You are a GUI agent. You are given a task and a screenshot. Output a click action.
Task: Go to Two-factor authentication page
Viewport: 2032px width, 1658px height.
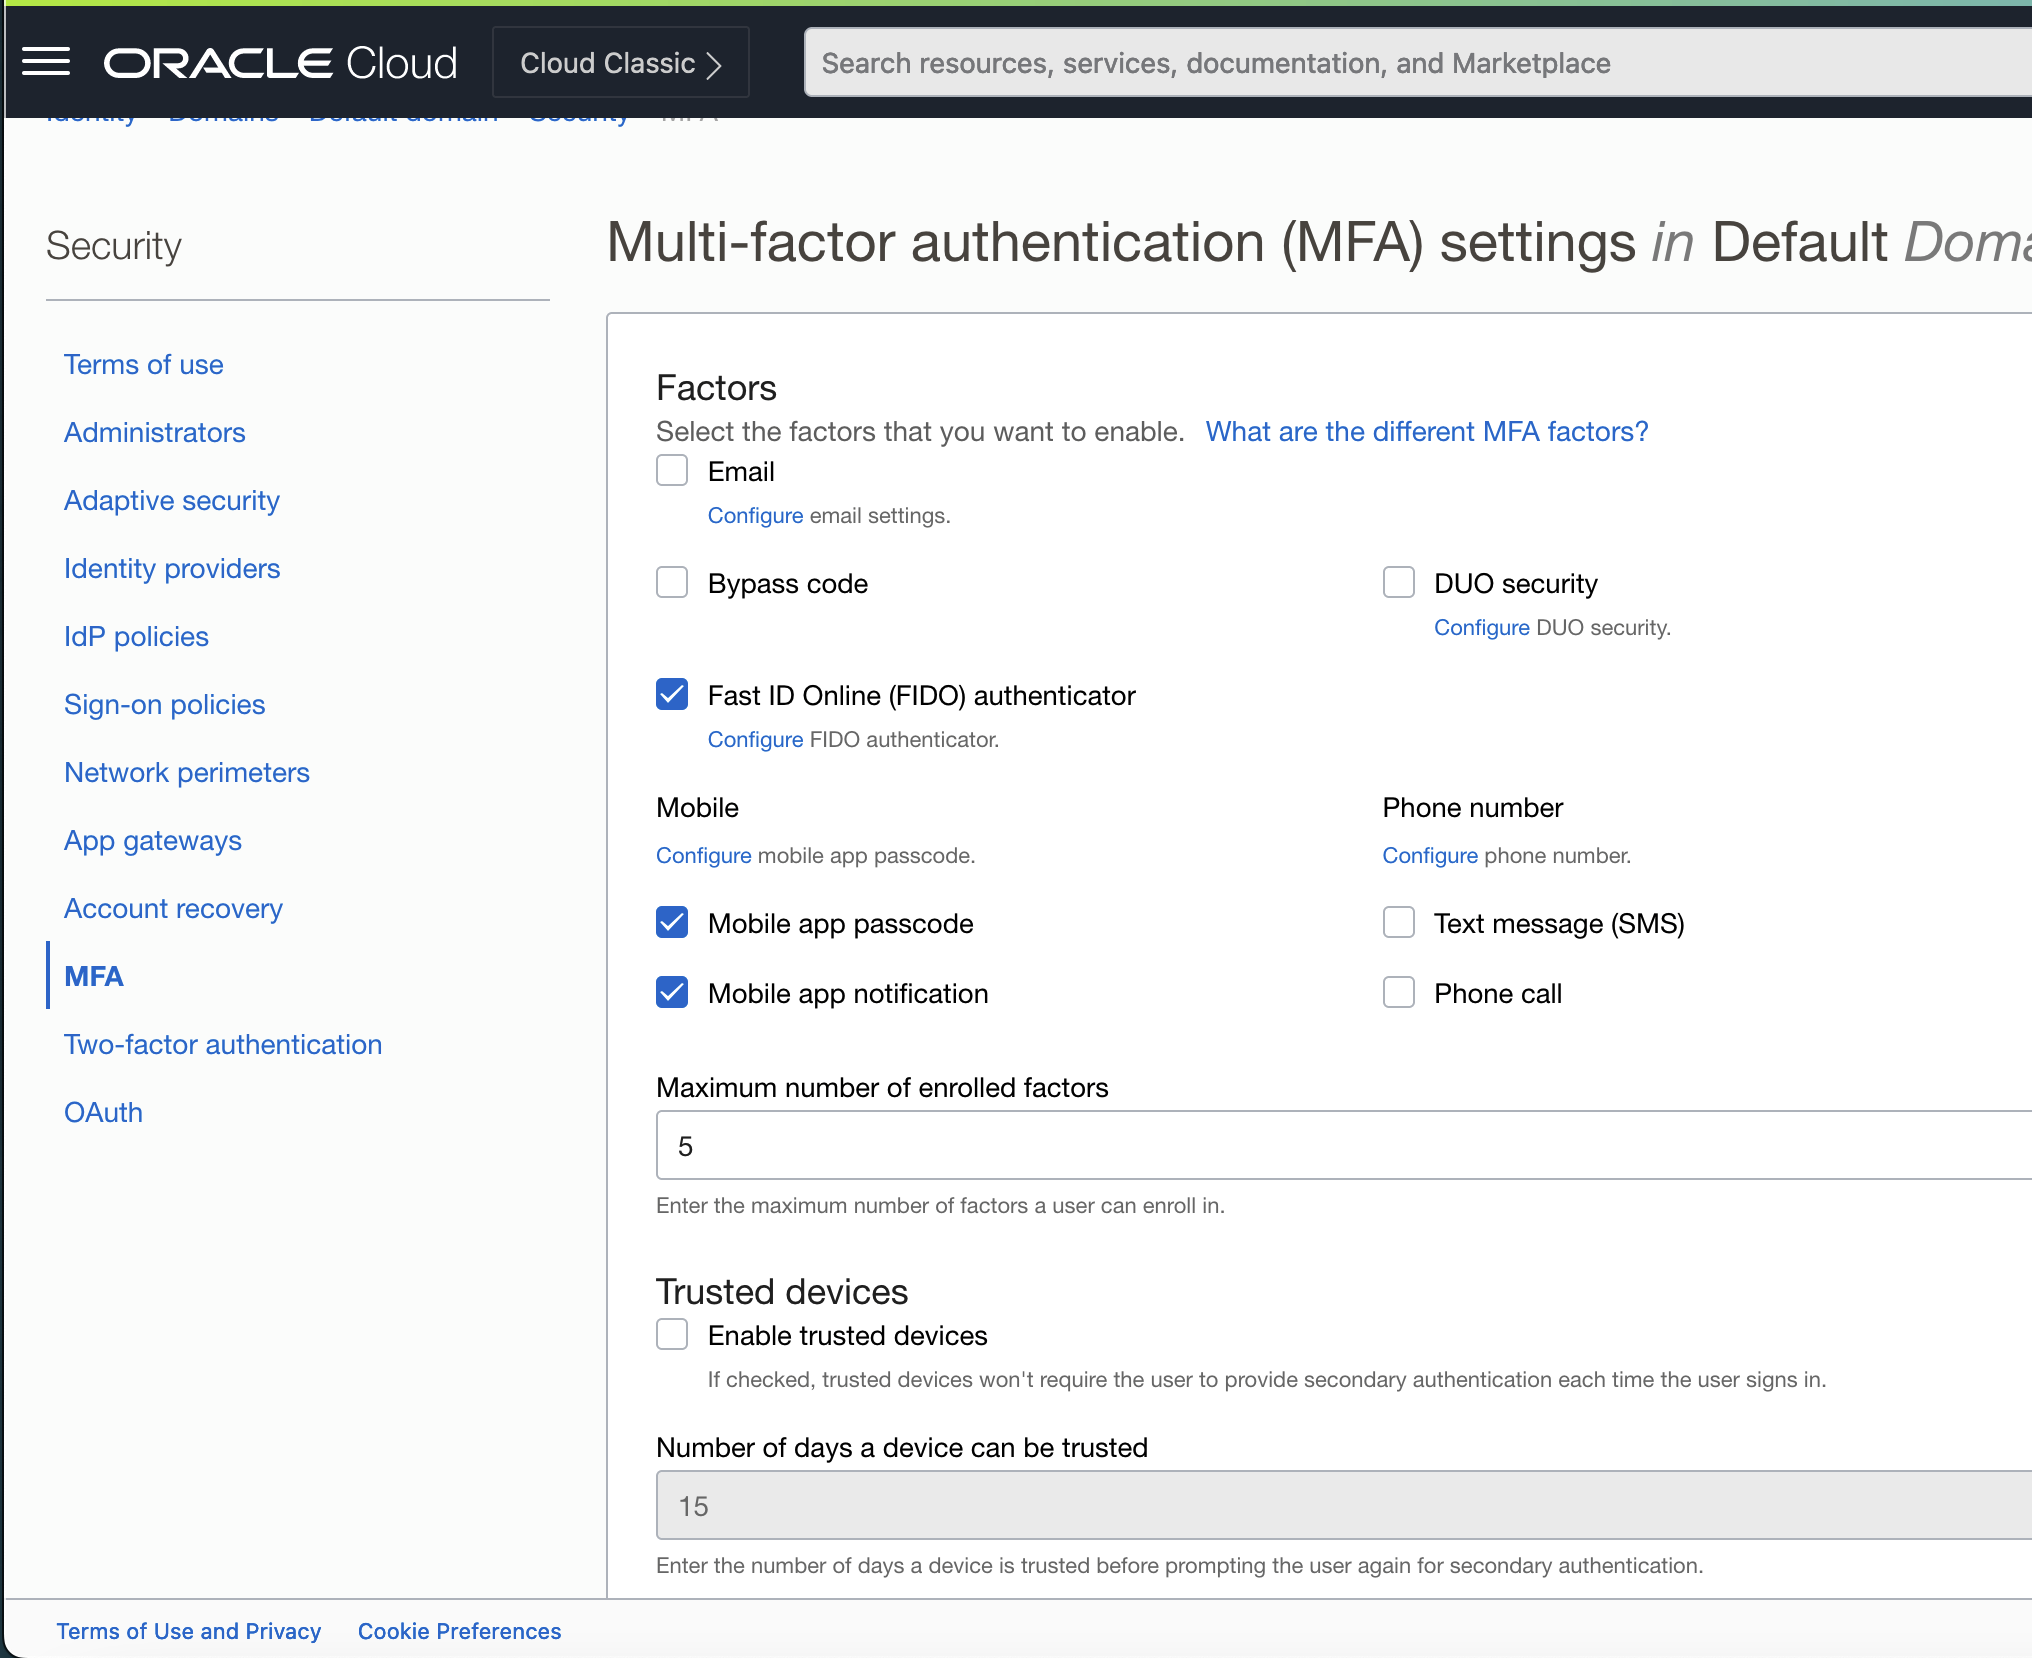222,1044
